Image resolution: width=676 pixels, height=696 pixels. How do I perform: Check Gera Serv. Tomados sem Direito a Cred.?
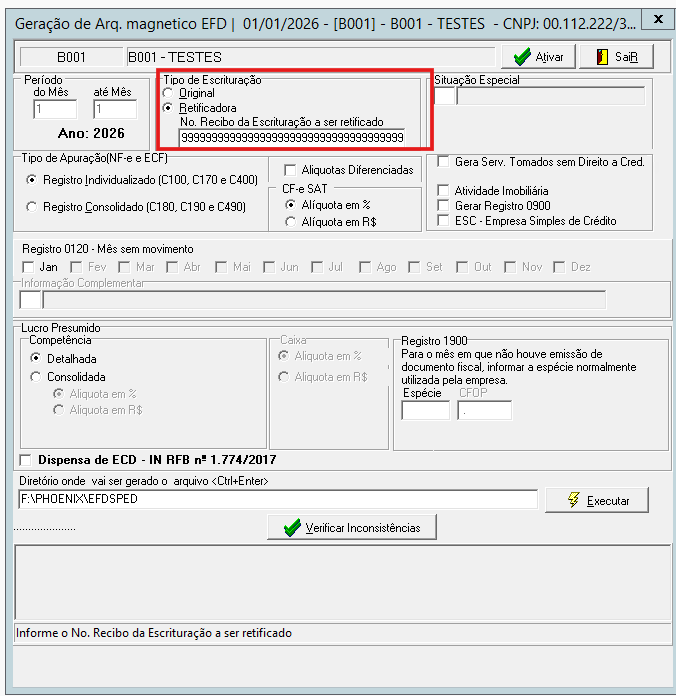click(x=443, y=162)
